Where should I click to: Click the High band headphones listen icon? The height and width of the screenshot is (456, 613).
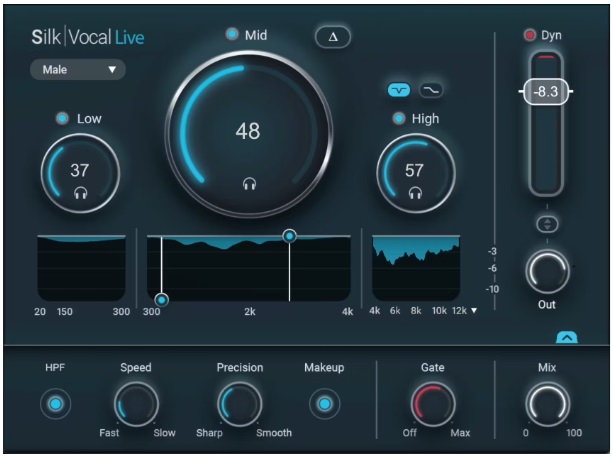pyautogui.click(x=415, y=193)
